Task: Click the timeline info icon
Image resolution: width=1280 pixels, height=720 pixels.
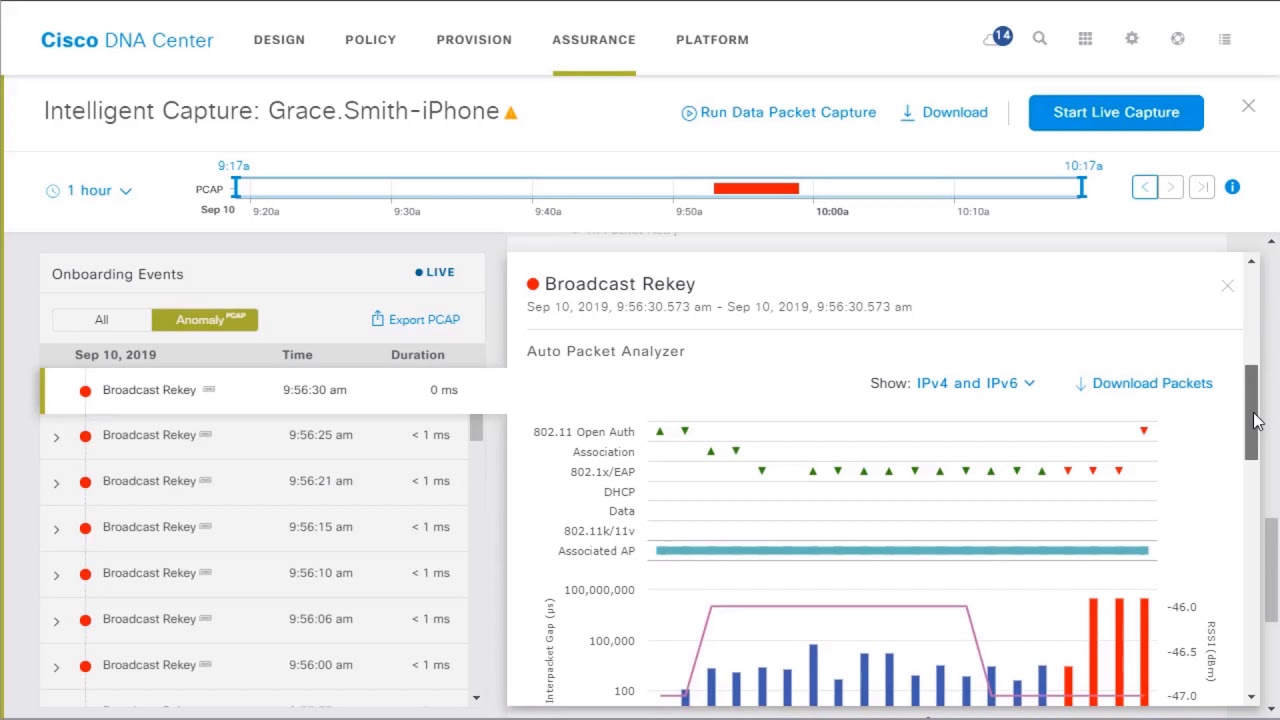Action: click(x=1232, y=187)
